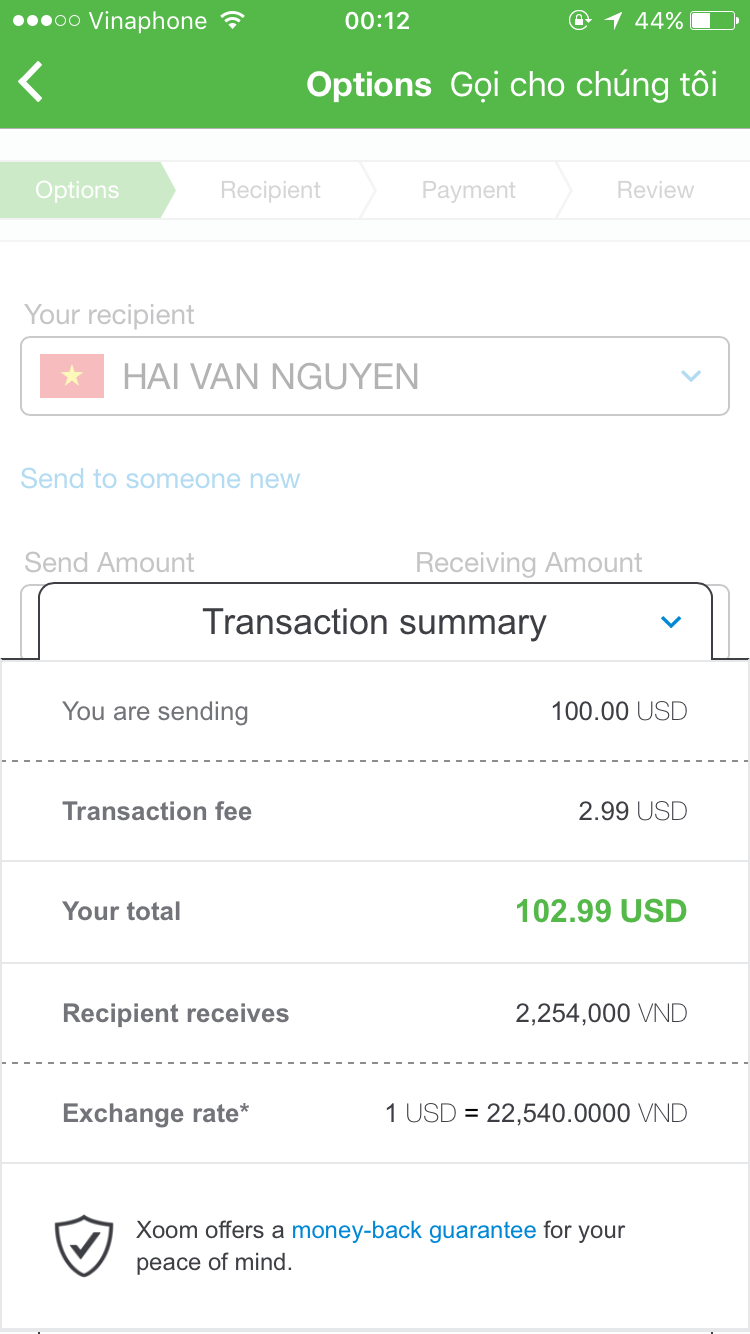The width and height of the screenshot is (750, 1334).
Task: Switch to the Recipient step tab
Action: point(270,190)
